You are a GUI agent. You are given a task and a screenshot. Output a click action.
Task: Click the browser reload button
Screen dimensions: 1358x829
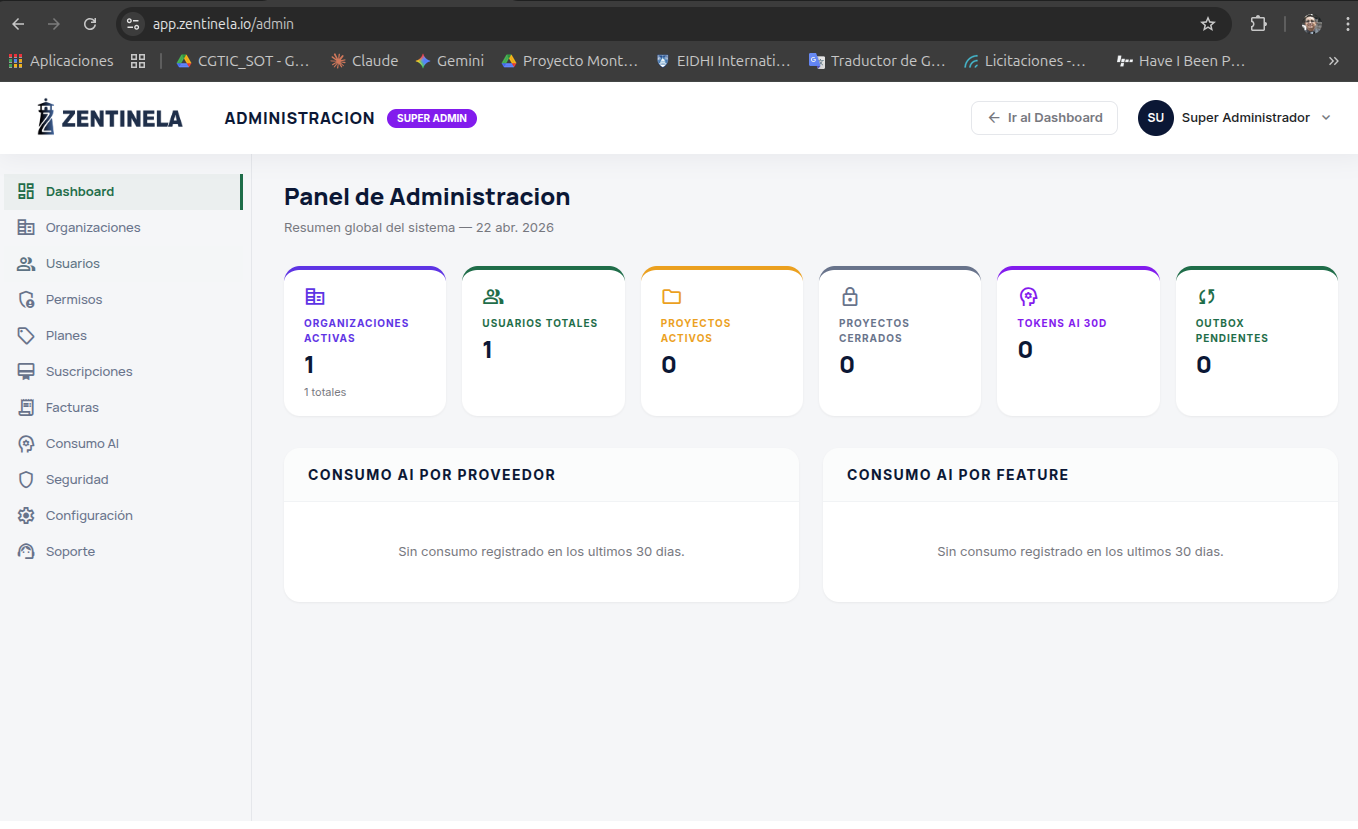point(90,24)
